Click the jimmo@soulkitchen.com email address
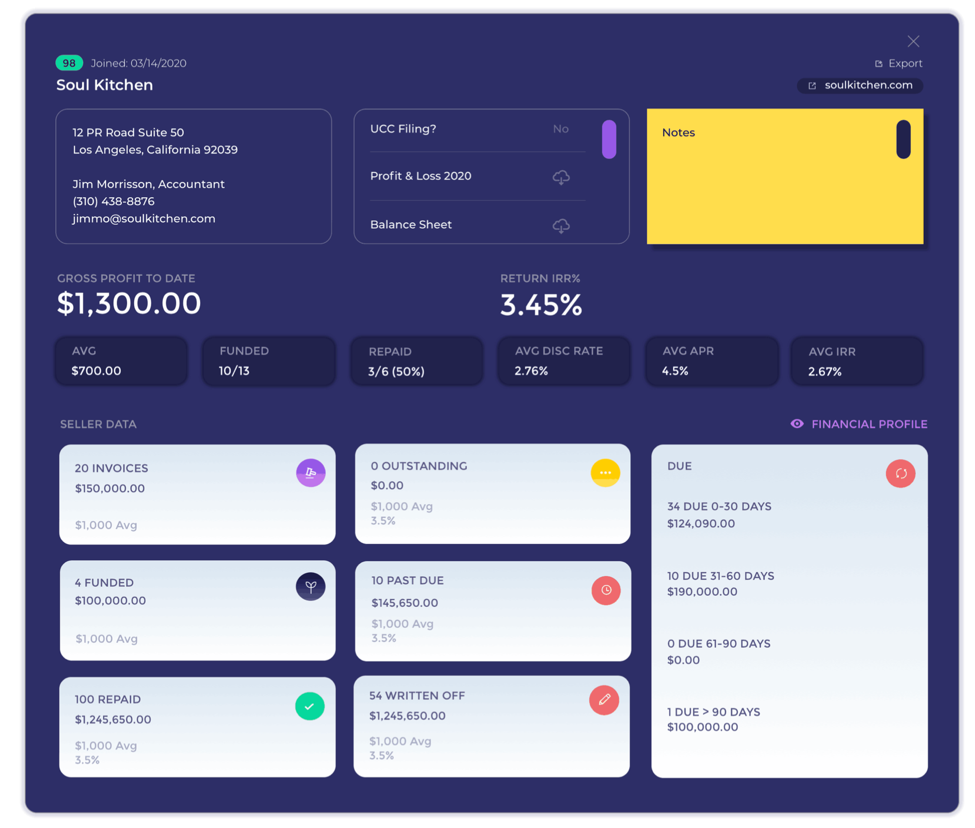This screenshot has height=828, width=975. click(x=144, y=219)
